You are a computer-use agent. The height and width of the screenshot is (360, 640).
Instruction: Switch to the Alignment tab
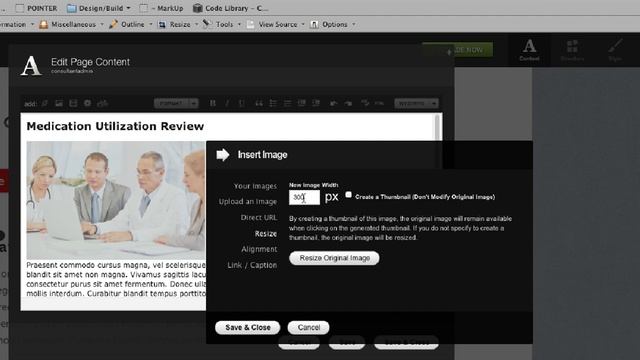point(259,249)
